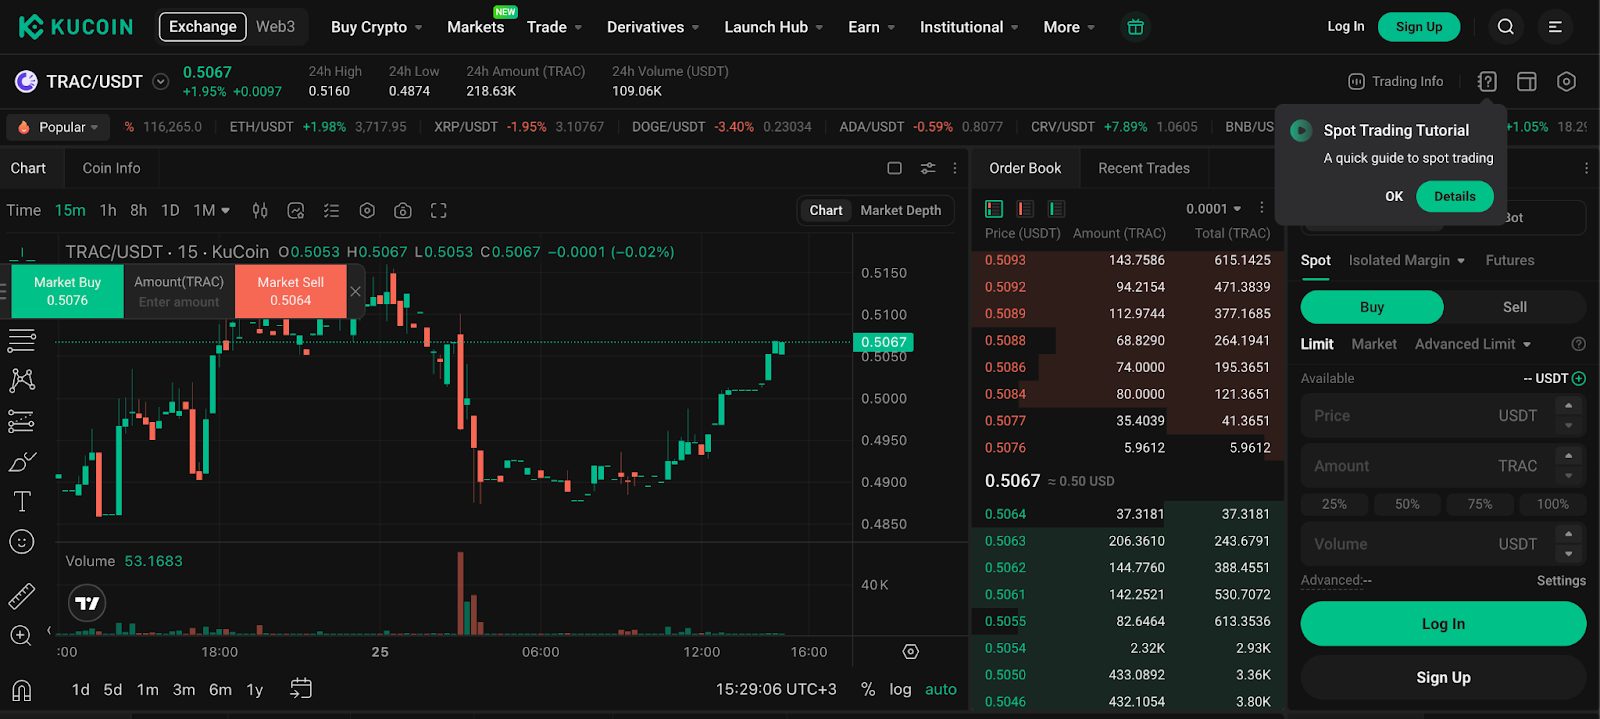Show sell orders only view
Image resolution: width=1600 pixels, height=719 pixels.
tap(1025, 209)
